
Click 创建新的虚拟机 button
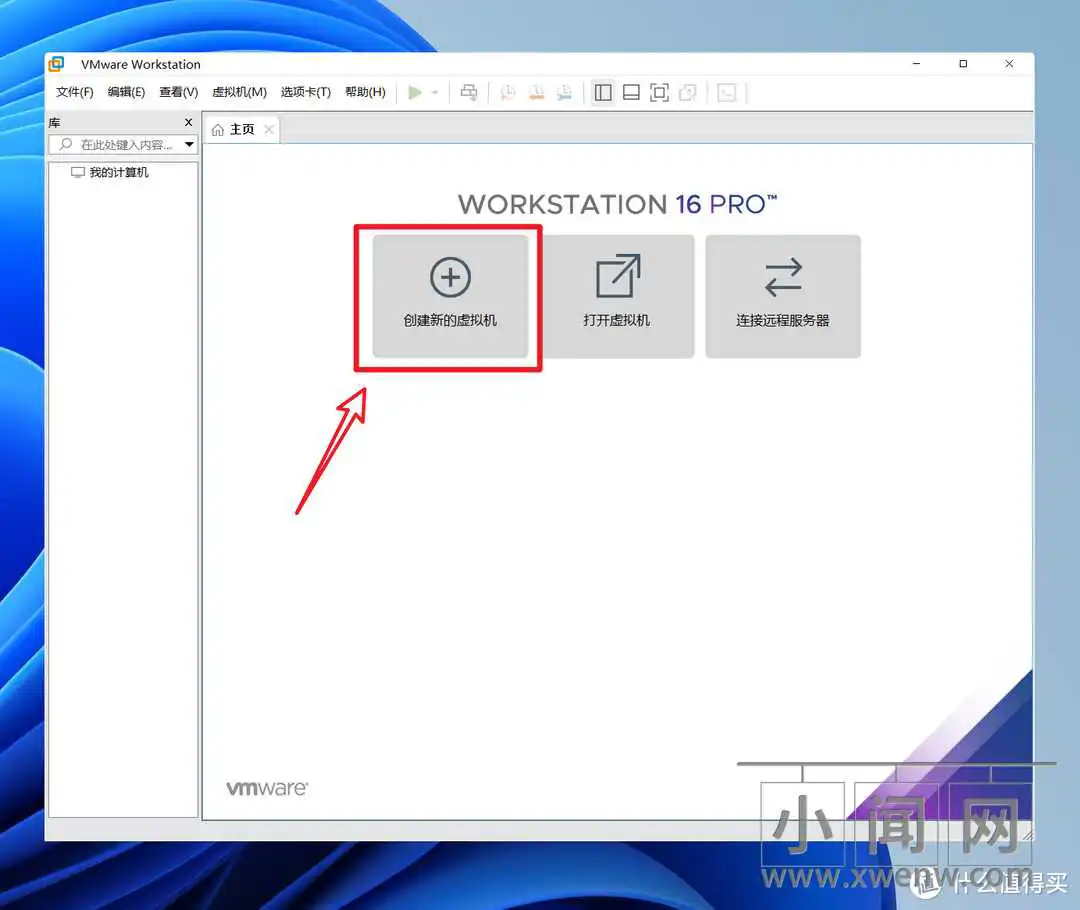450,296
